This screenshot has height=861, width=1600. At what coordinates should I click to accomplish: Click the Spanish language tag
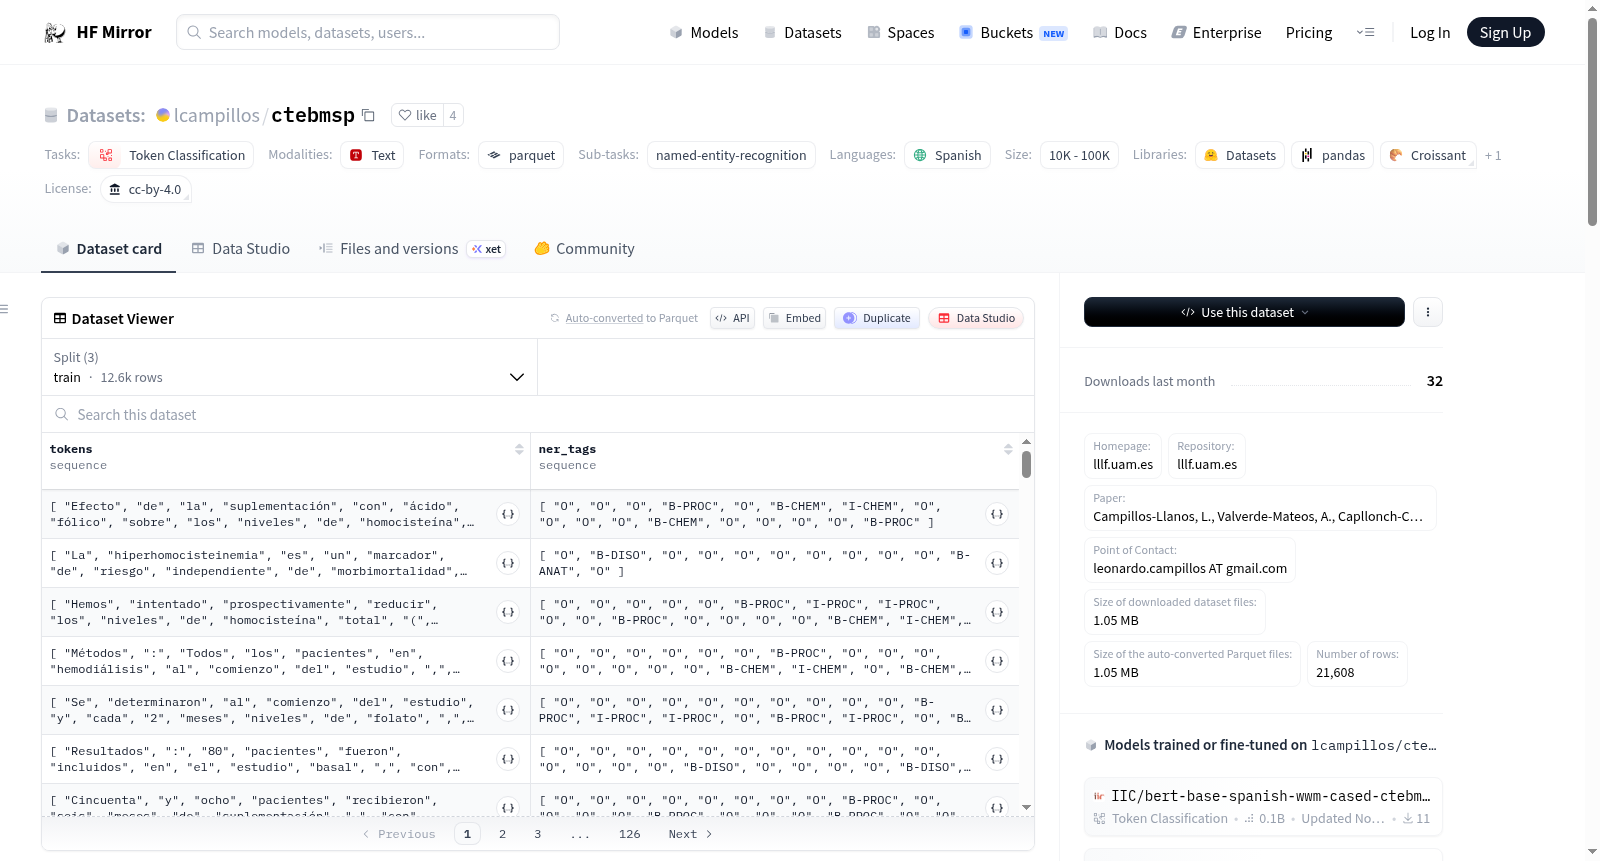click(x=947, y=155)
